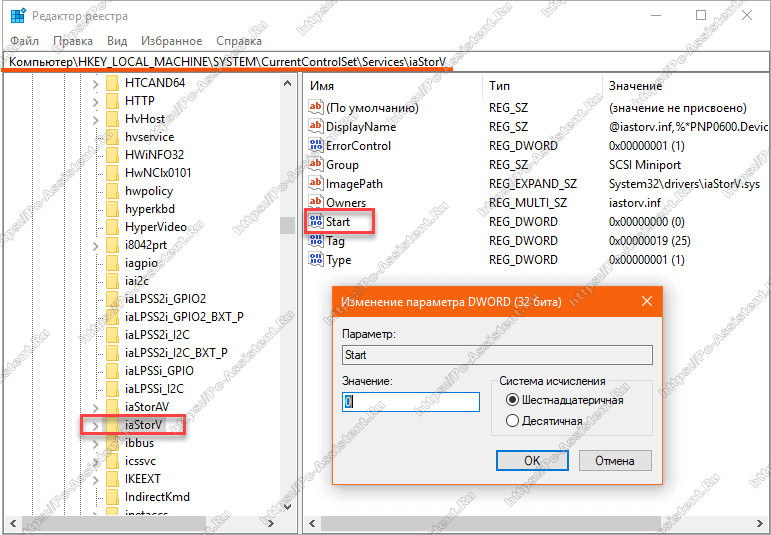Click the Отмена button
Screen dimensions: 771x535
614,461
